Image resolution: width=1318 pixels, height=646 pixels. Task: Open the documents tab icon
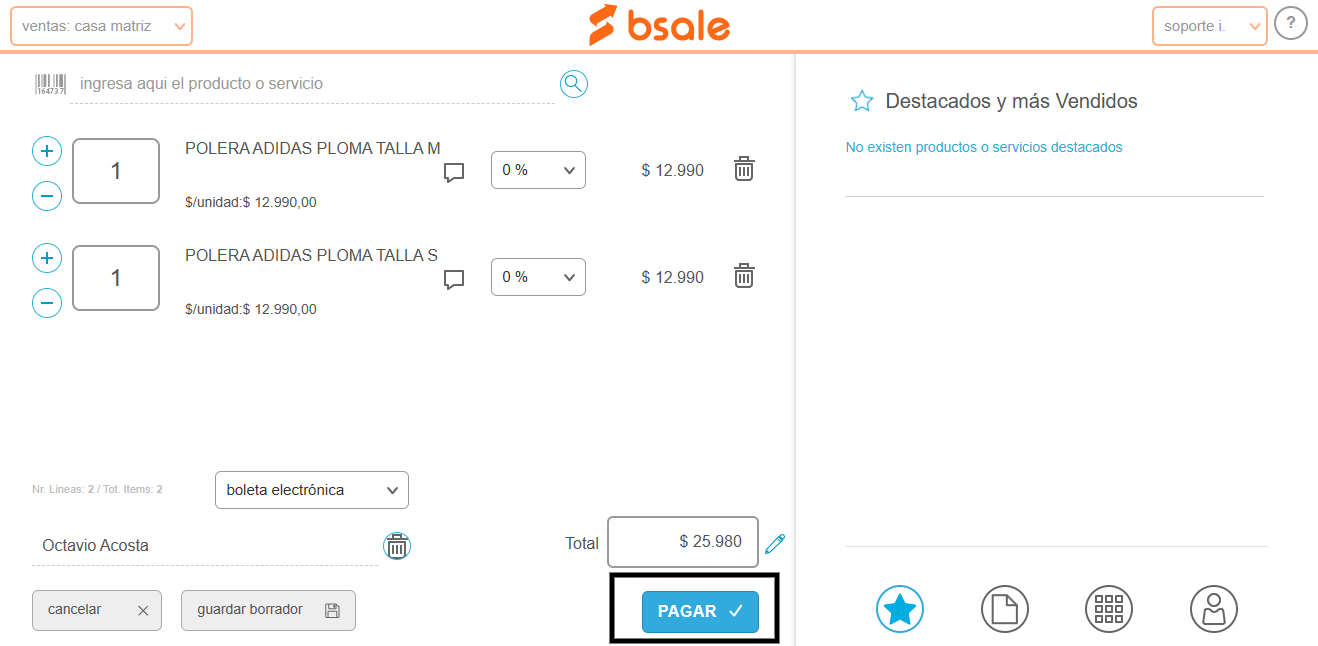click(x=1005, y=608)
